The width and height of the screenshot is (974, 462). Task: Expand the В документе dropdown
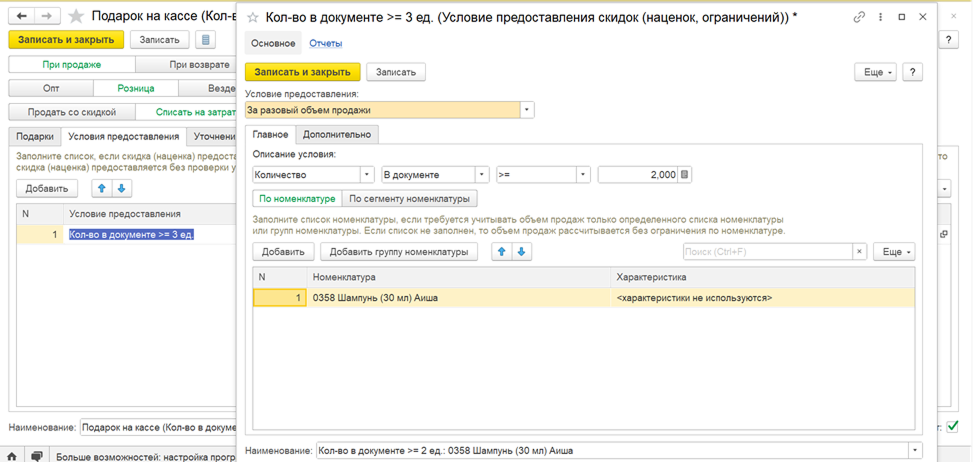[481, 175]
